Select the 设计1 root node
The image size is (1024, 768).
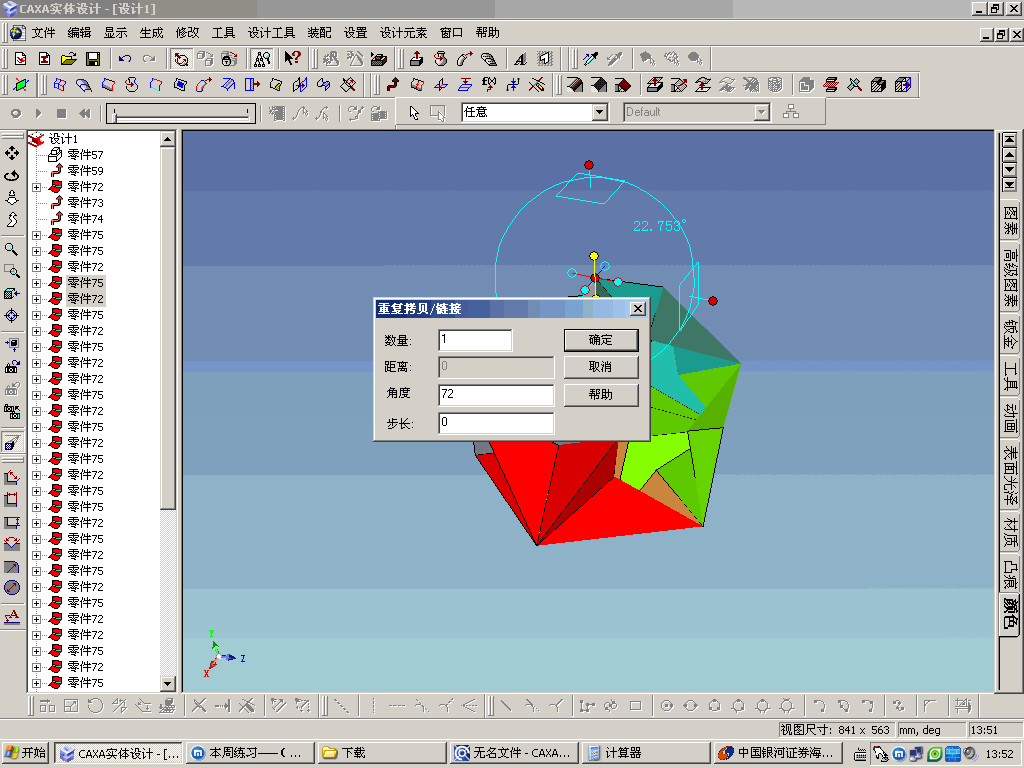[x=63, y=138]
